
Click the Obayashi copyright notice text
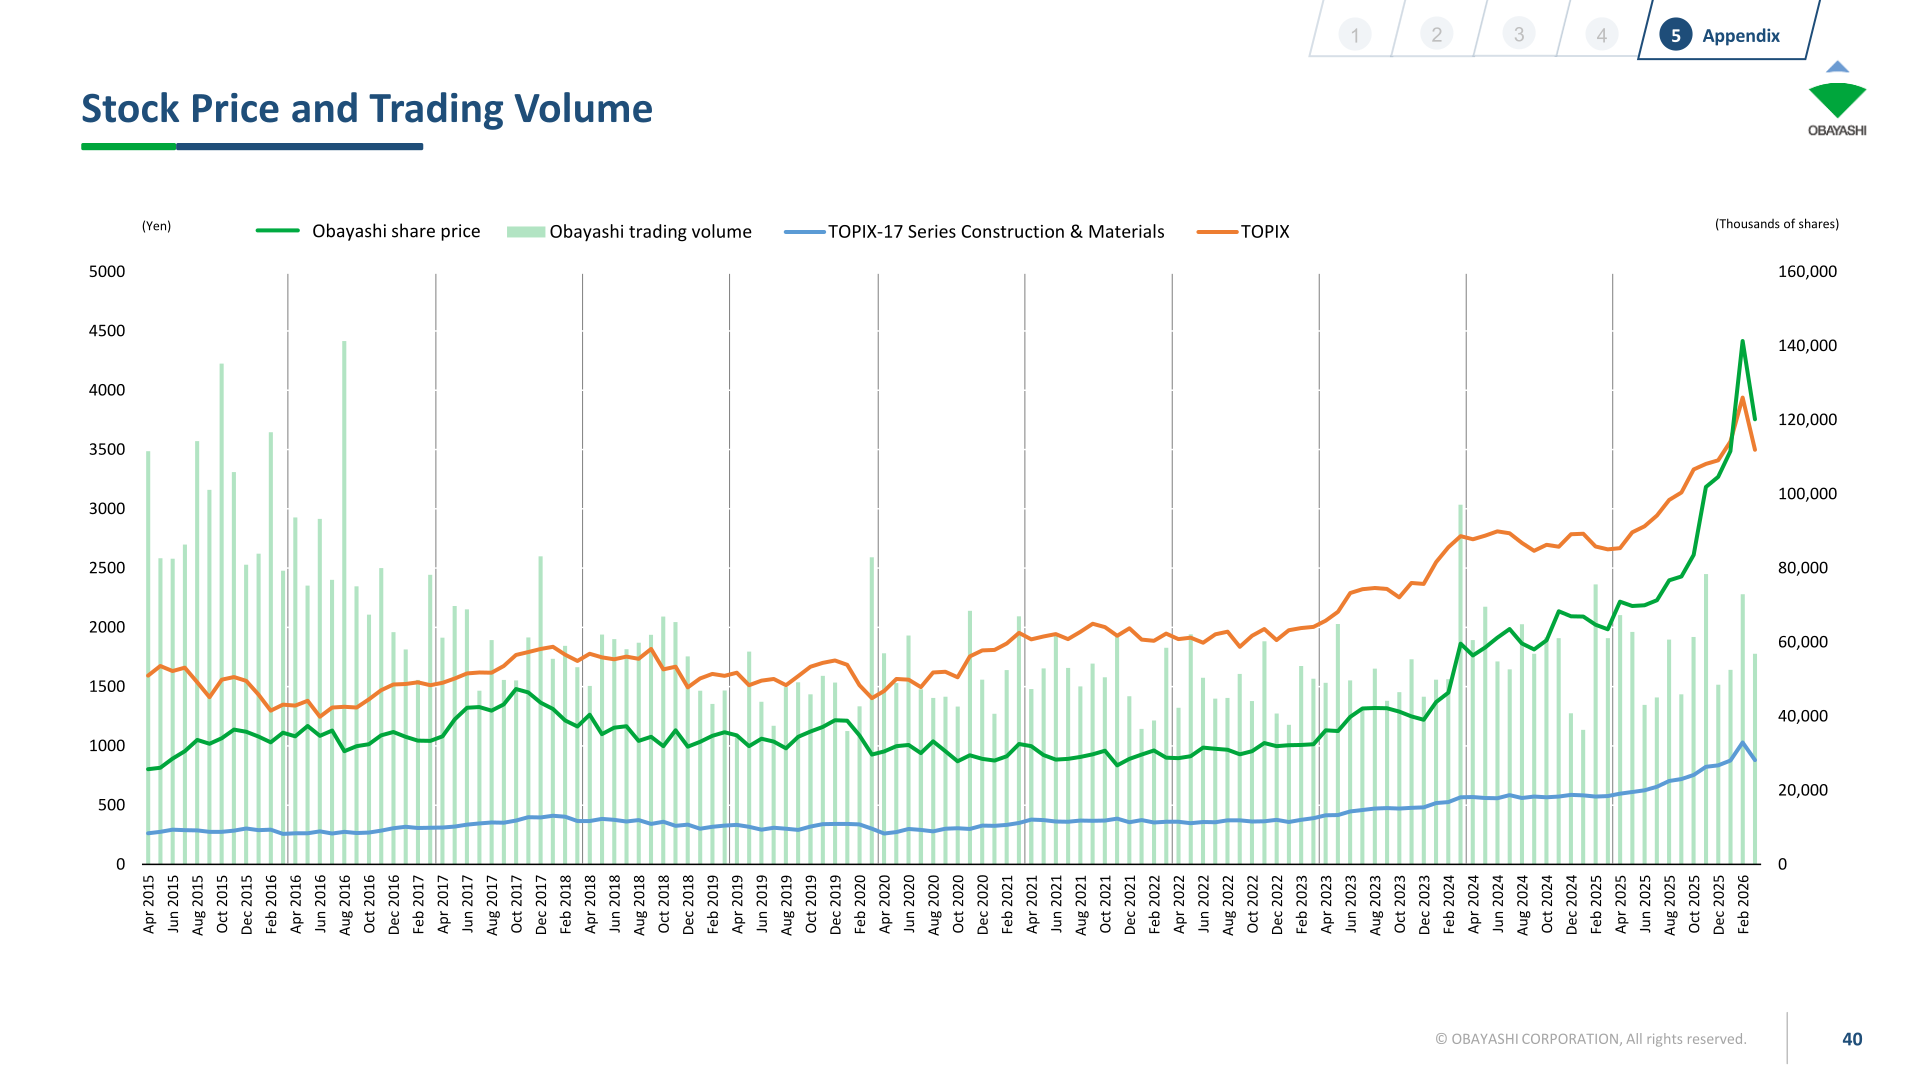coord(1590,1039)
